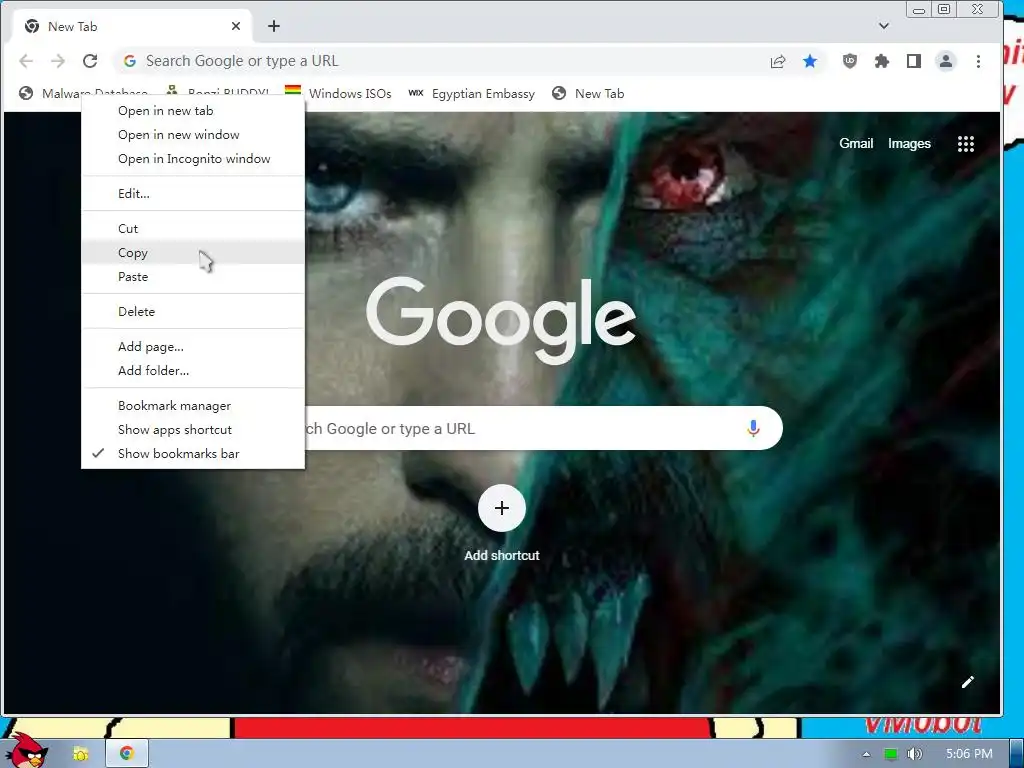Choose Add page... menu entry

click(x=193, y=347)
